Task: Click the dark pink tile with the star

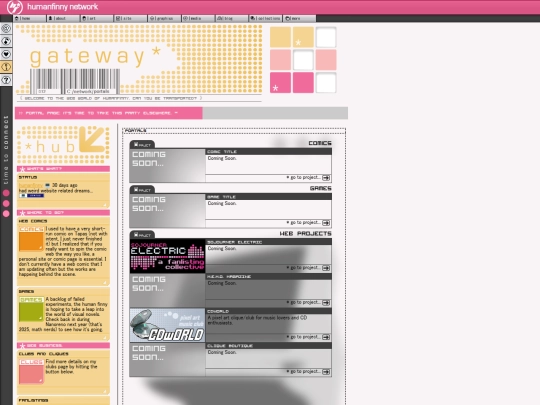Action: (280, 83)
